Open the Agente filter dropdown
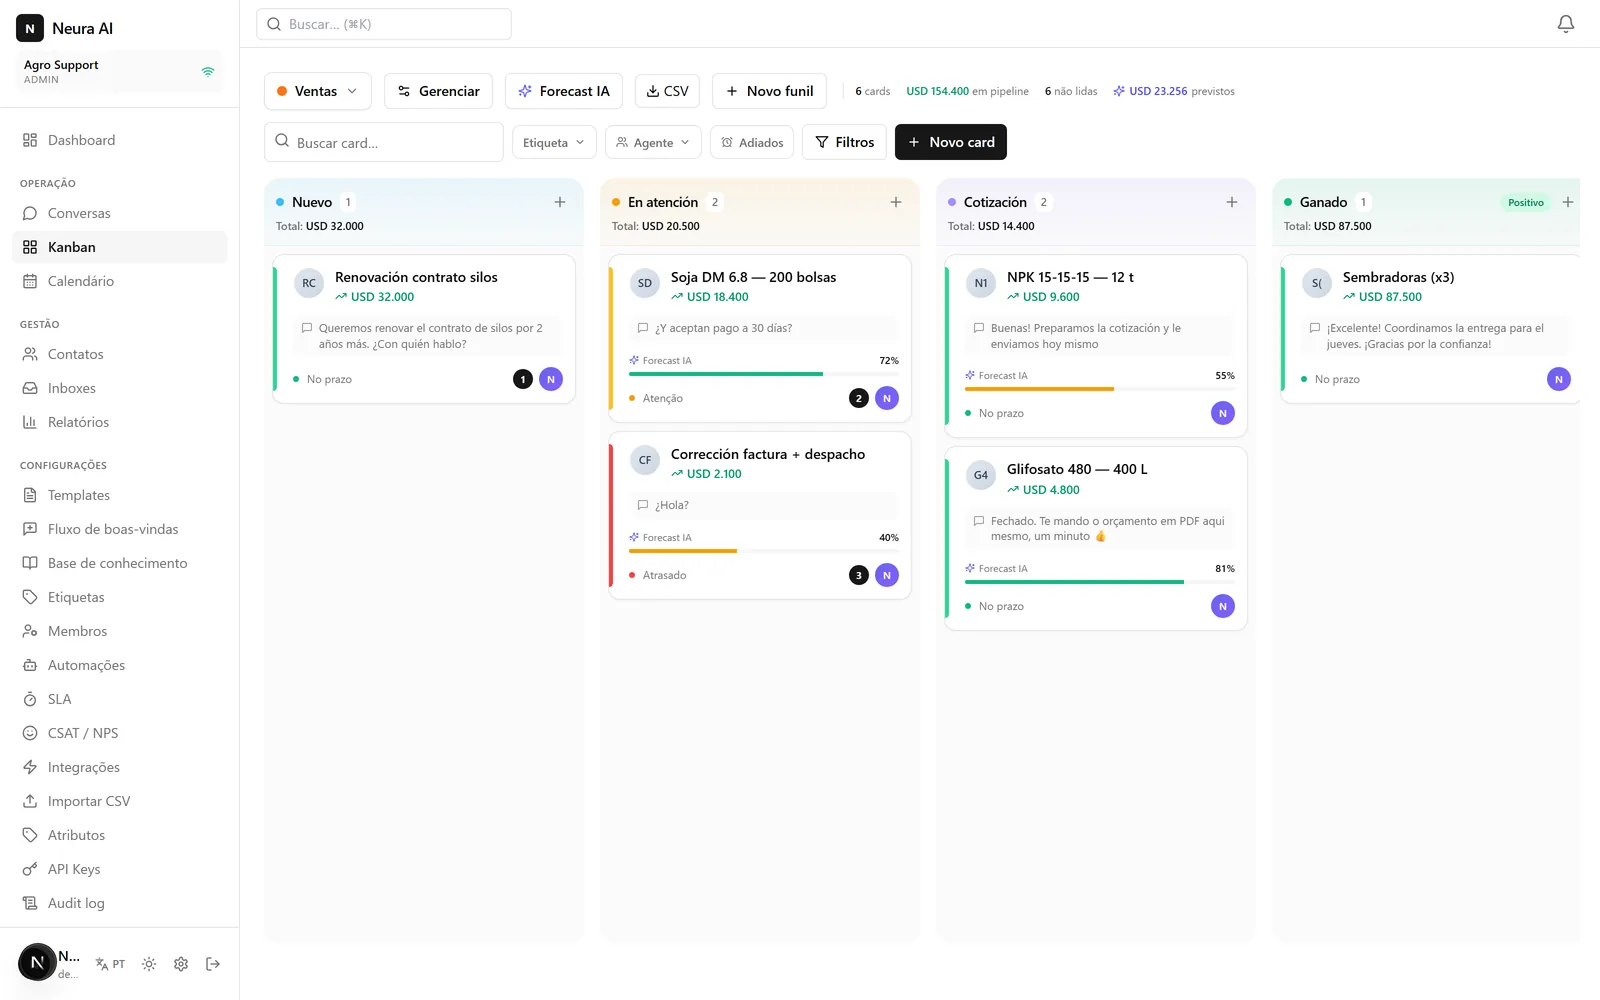The width and height of the screenshot is (1600, 1000). [x=653, y=142]
